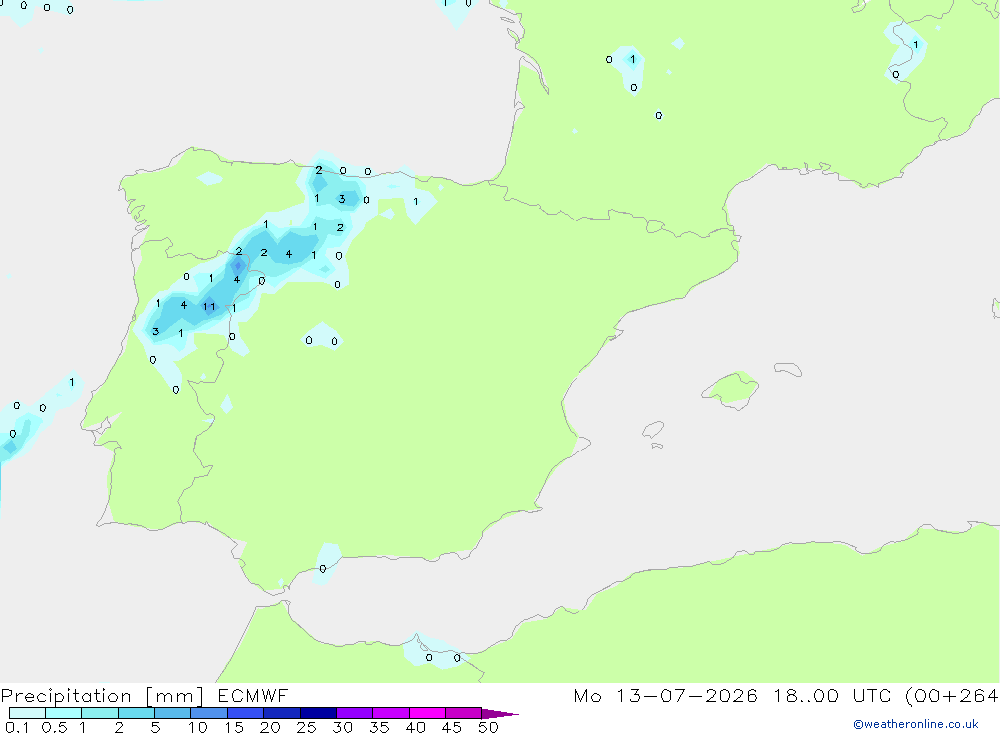Click the "45" legend scale label
The height and width of the screenshot is (733, 1000).
(452, 727)
